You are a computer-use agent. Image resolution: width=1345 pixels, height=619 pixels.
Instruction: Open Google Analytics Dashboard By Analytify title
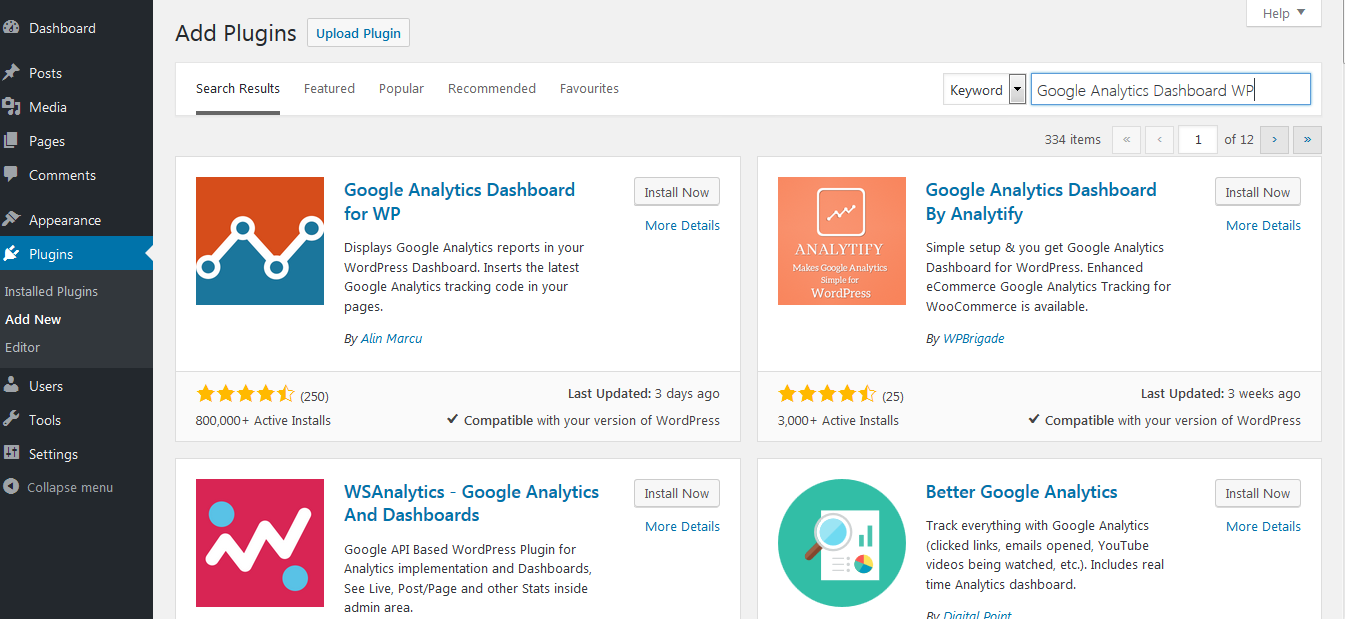(x=1041, y=201)
